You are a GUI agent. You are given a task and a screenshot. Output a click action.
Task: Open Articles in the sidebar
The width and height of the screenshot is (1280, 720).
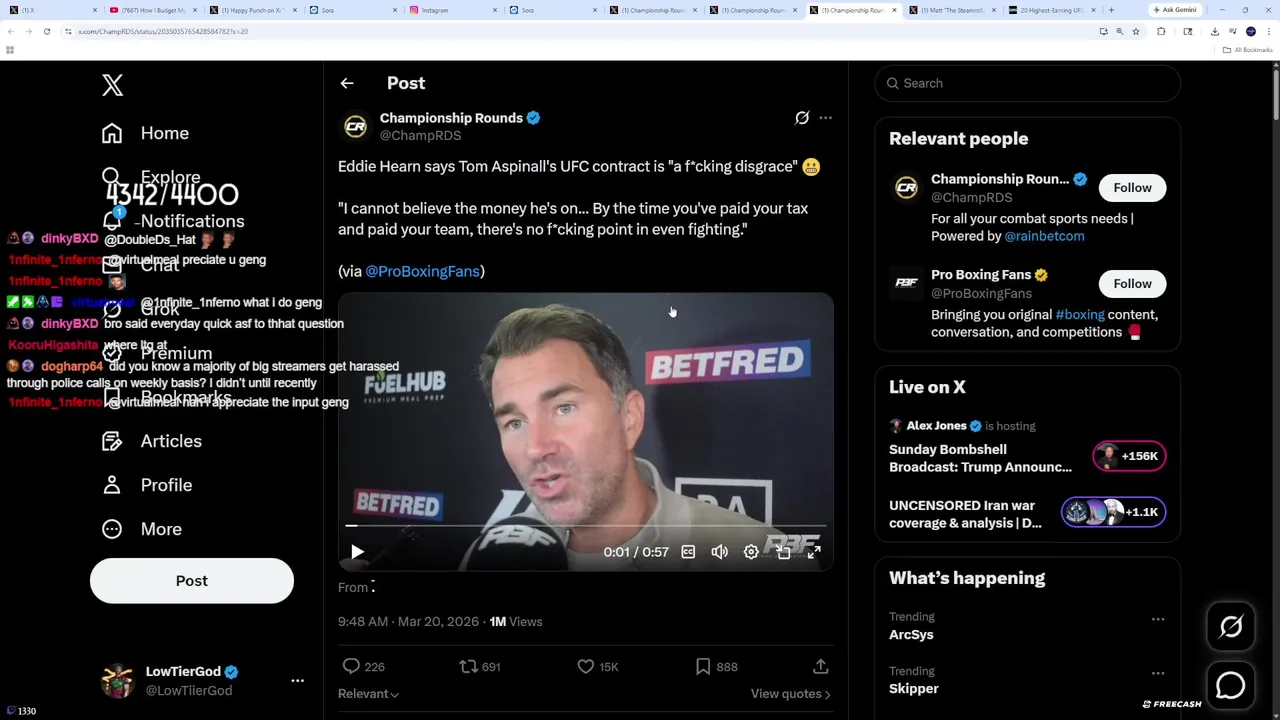tap(151, 441)
